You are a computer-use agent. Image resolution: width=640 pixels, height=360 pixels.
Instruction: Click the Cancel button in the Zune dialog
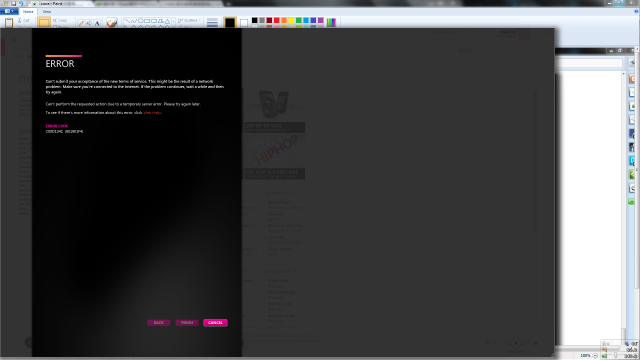[215, 323]
